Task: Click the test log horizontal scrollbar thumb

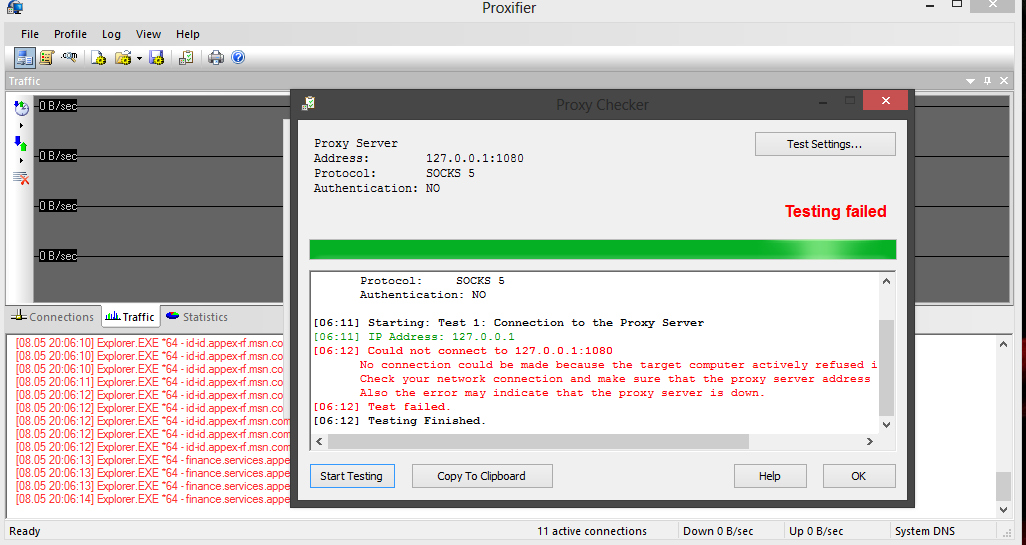Action: pos(538,442)
